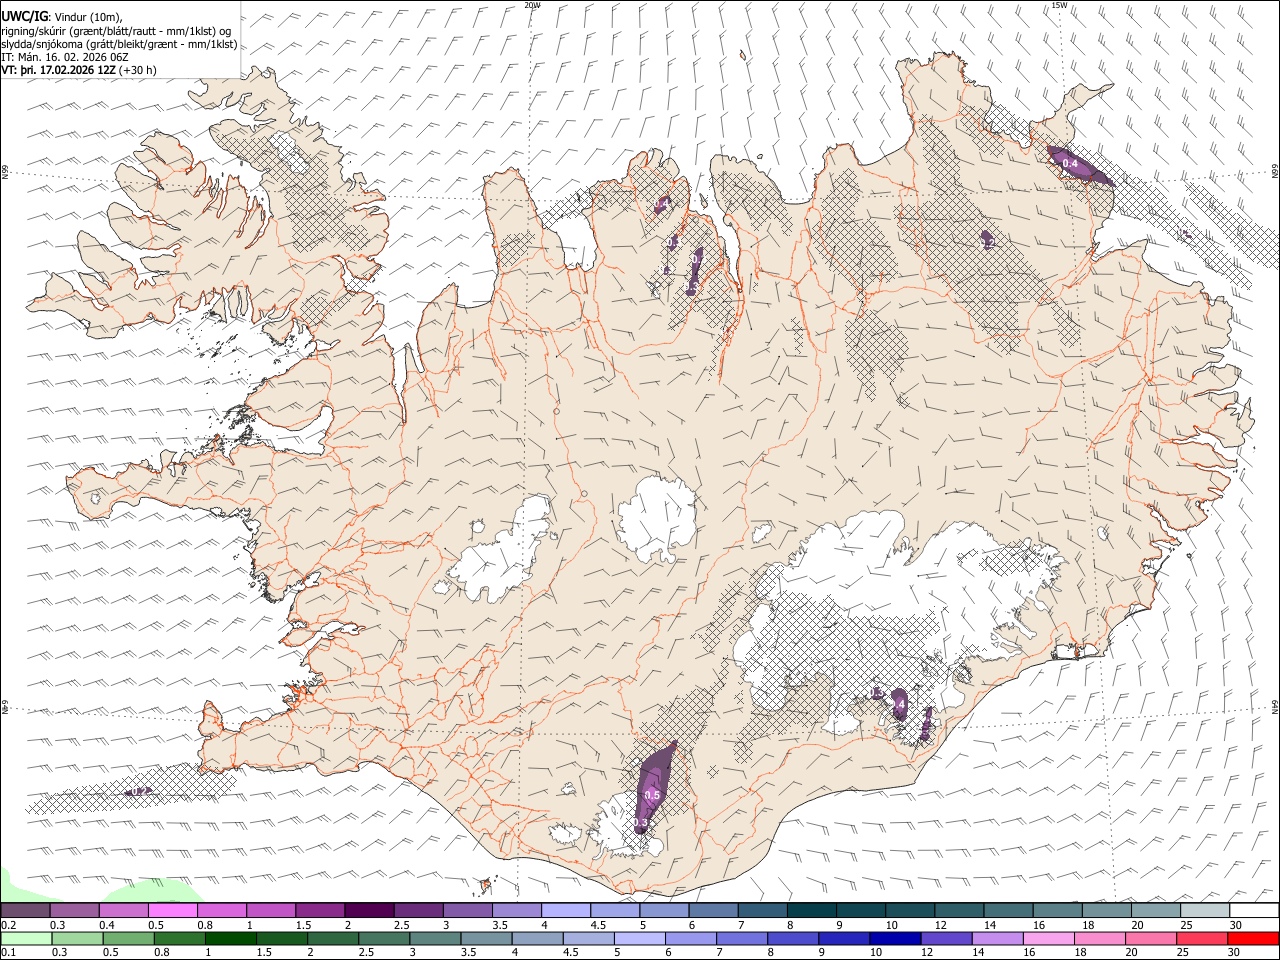Select the lavender swatch at 4 in upper scale

coord(566,910)
